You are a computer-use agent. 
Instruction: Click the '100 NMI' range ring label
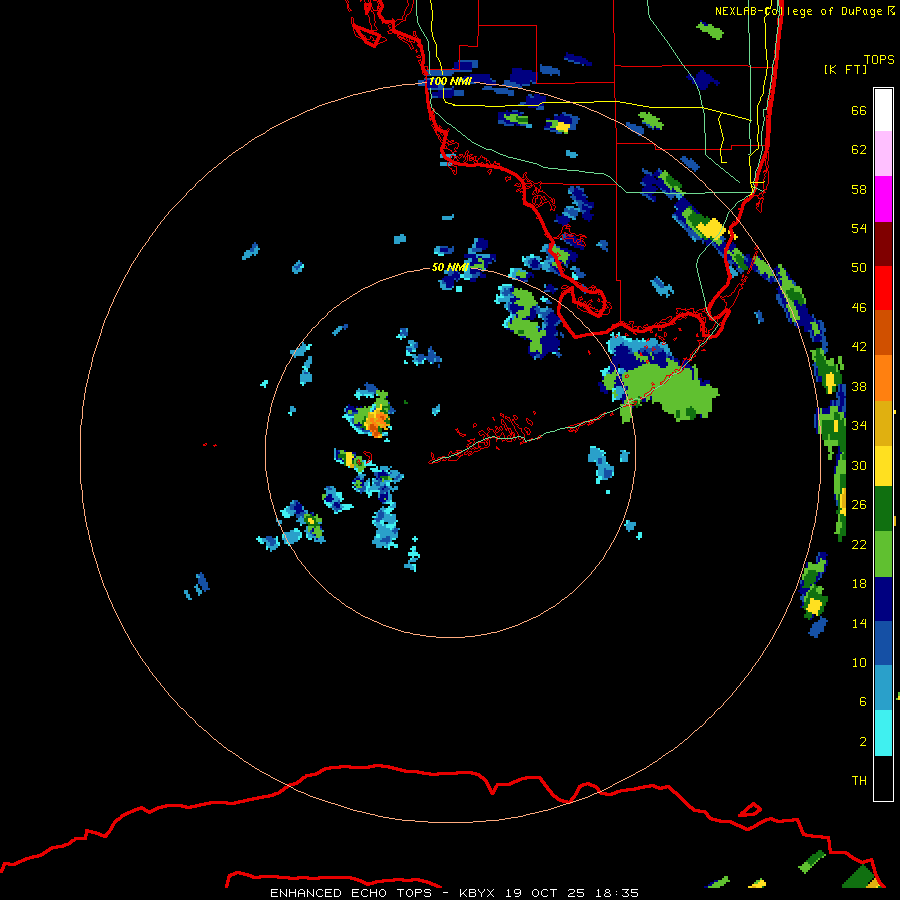click(x=450, y=81)
